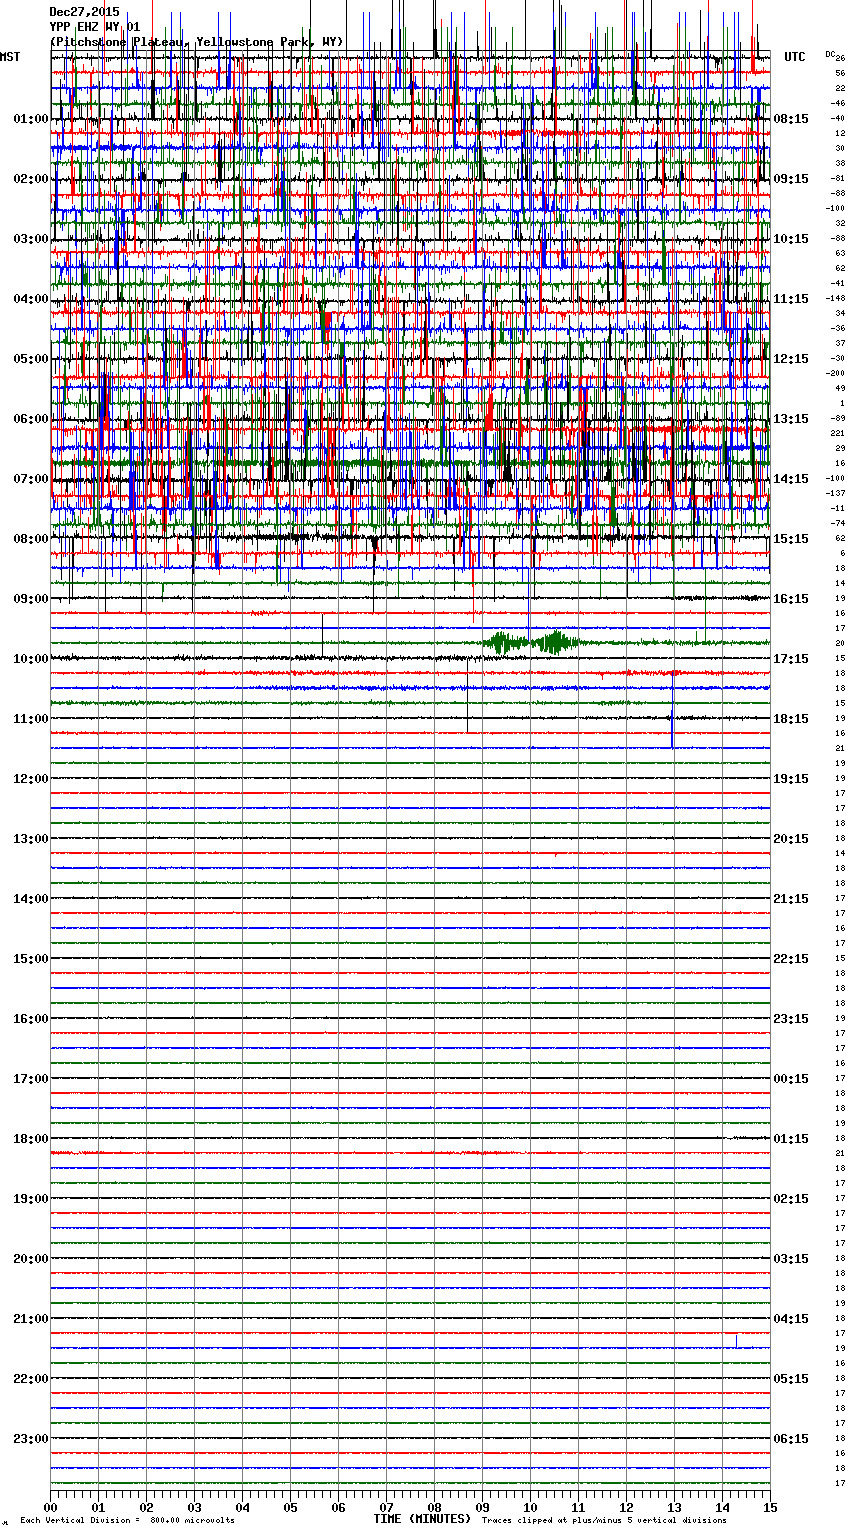Click the 23:00 MST row label

point(30,1439)
